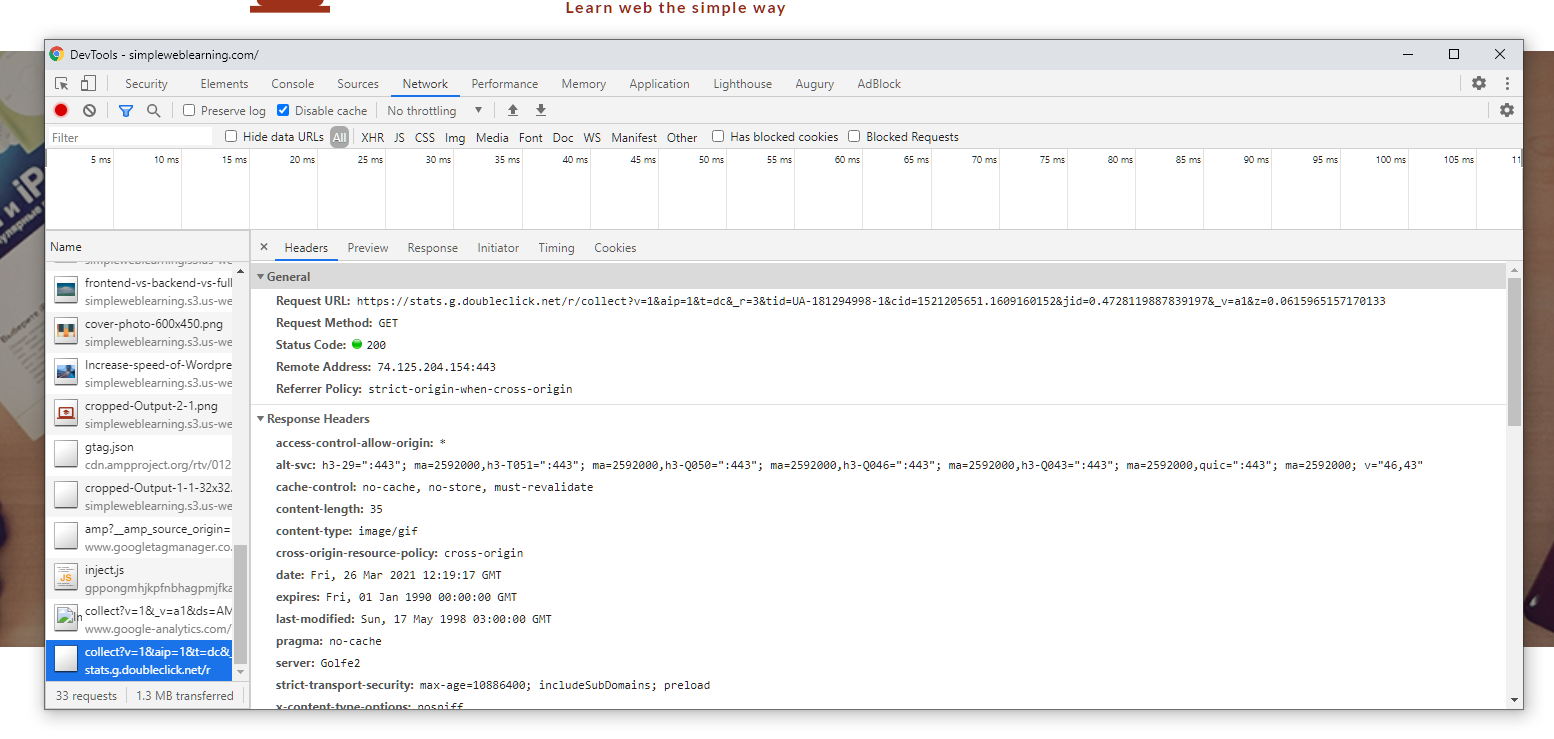This screenshot has width=1554, height=739.
Task: Close the request details pane X
Action: [x=264, y=247]
